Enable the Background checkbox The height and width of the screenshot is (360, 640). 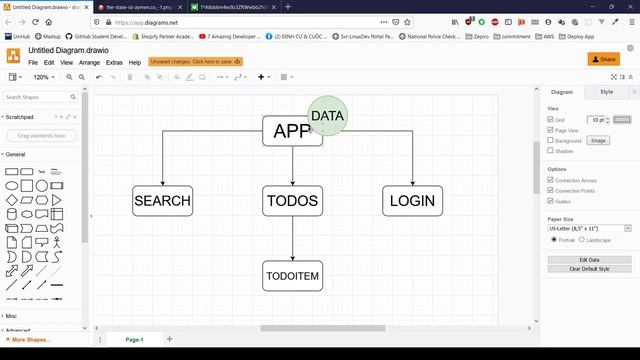550,140
